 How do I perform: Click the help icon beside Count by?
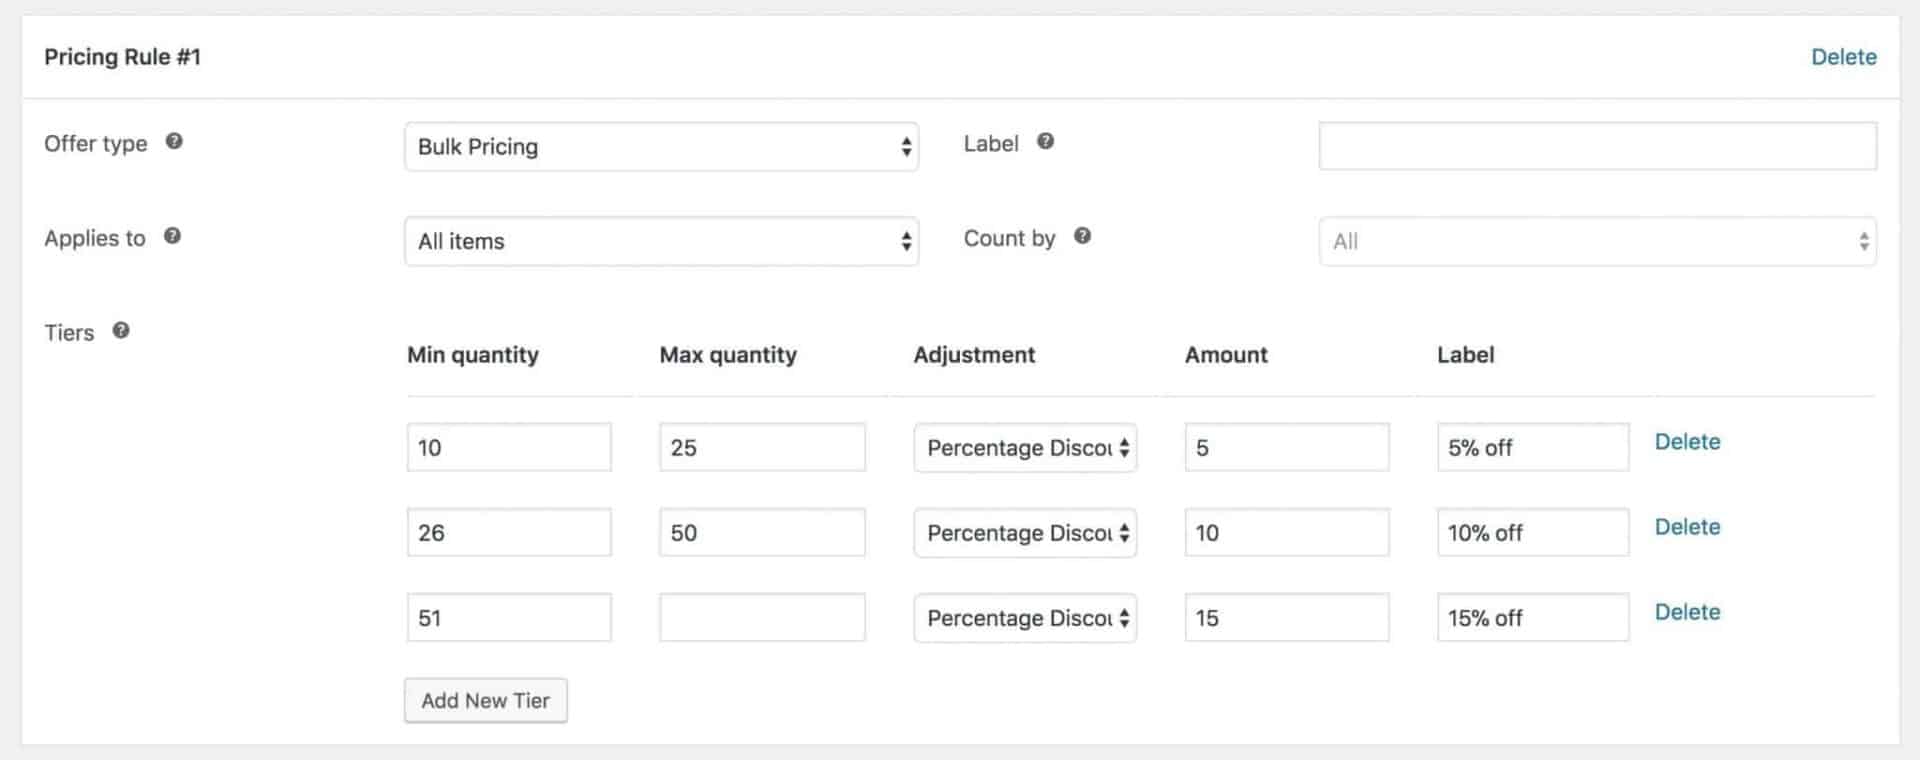pos(1082,236)
